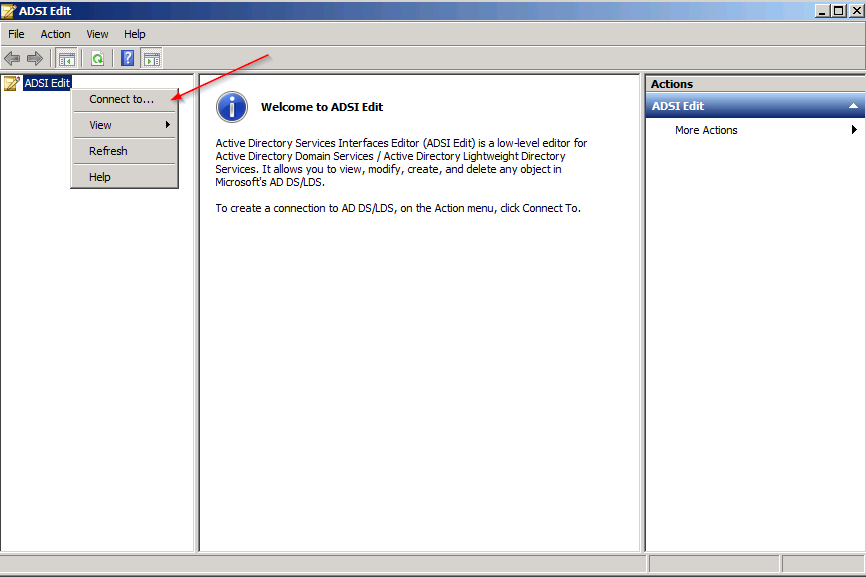The height and width of the screenshot is (577, 866).
Task: Collapse the ADSI Edit actions section arrow
Action: point(853,106)
